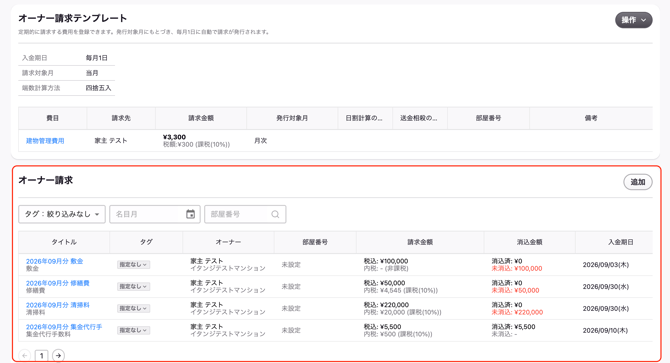Click the 追加 button
670x363 pixels.
tap(638, 182)
